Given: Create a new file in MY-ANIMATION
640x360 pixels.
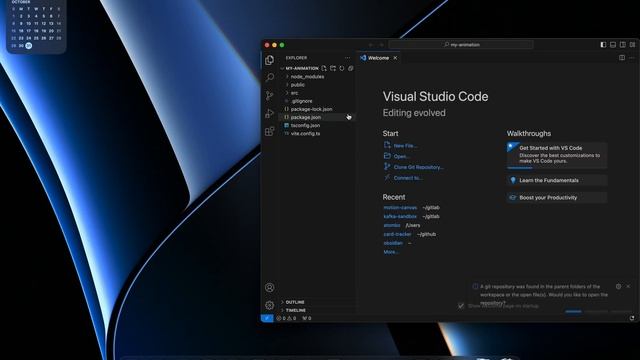Looking at the screenshot, I should click(x=324, y=69).
